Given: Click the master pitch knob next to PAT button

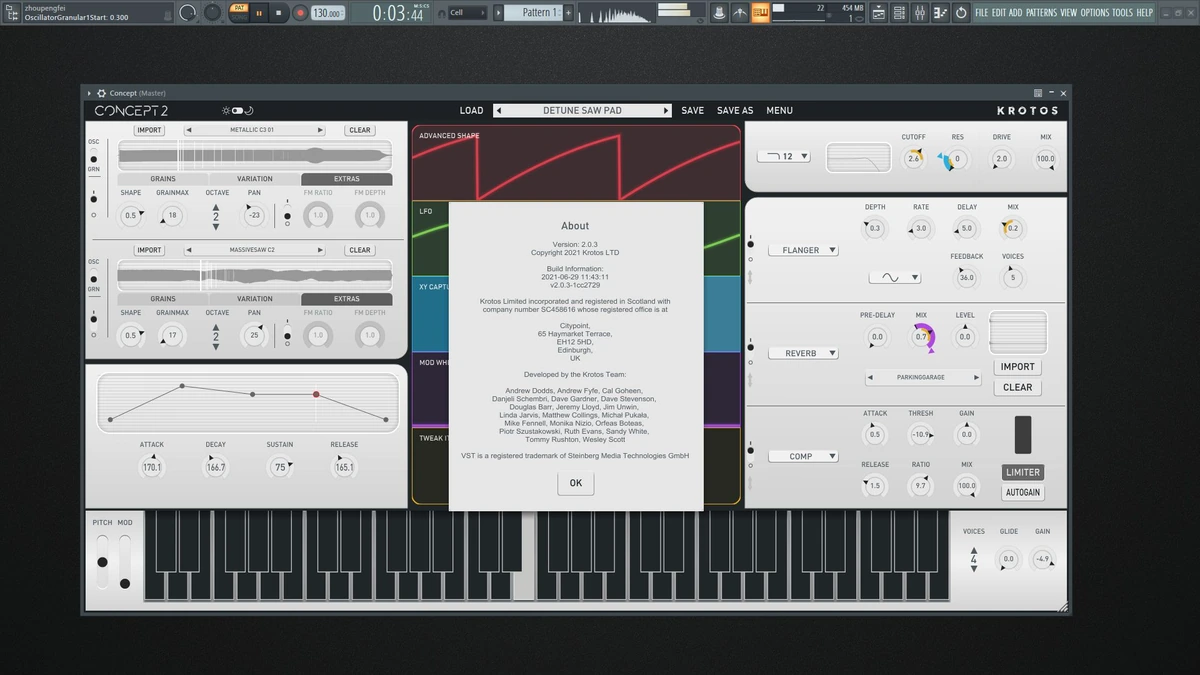Looking at the screenshot, I should tap(213, 13).
